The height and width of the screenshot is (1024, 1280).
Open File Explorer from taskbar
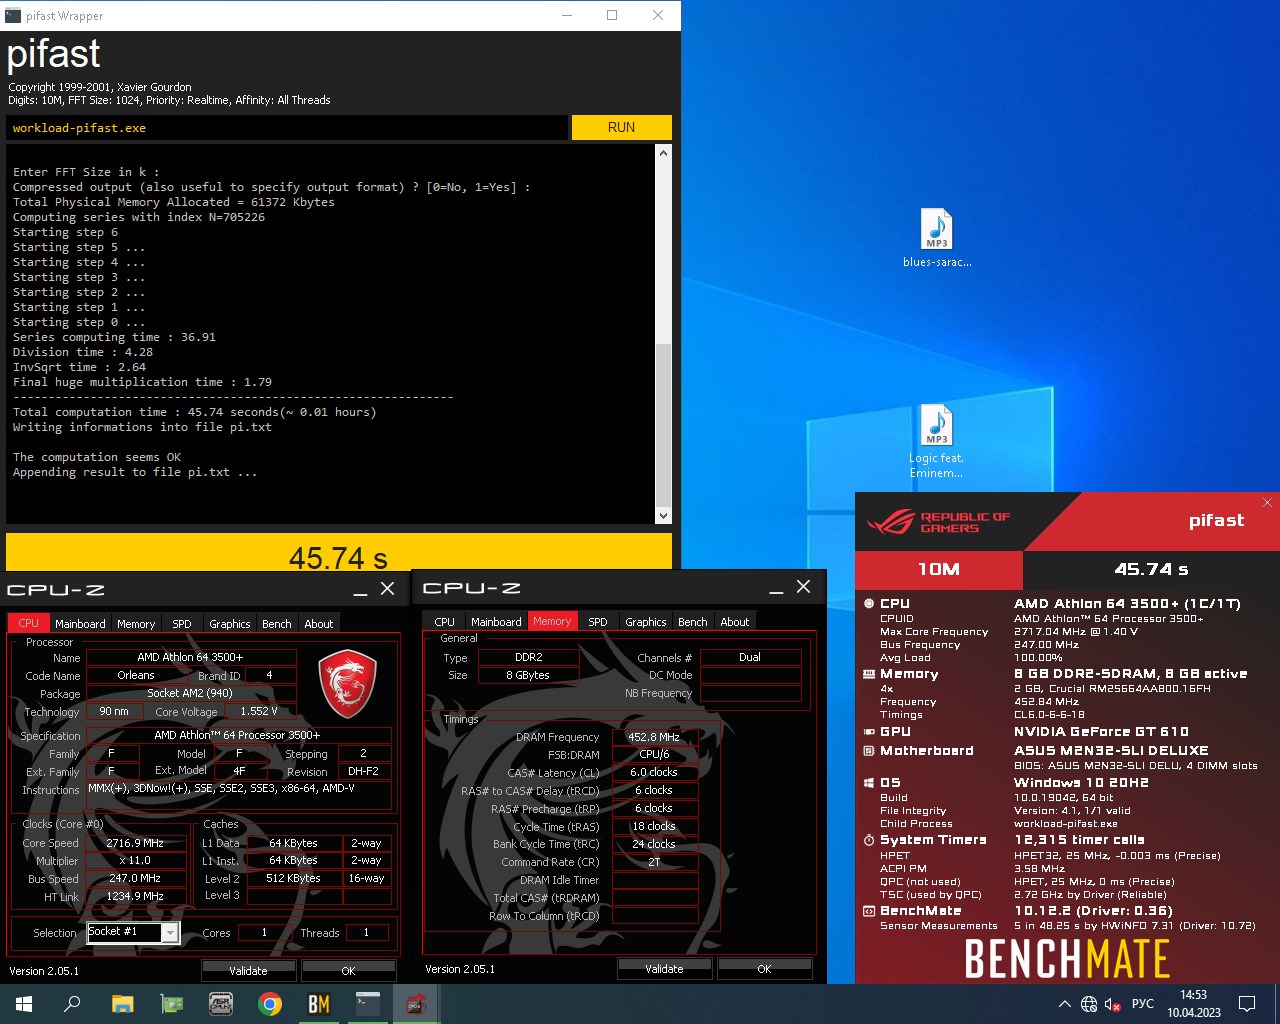click(x=122, y=1004)
